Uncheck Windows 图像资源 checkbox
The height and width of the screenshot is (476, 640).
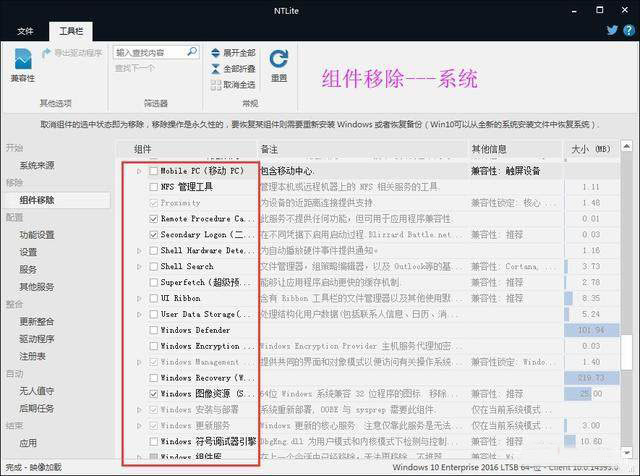(153, 394)
